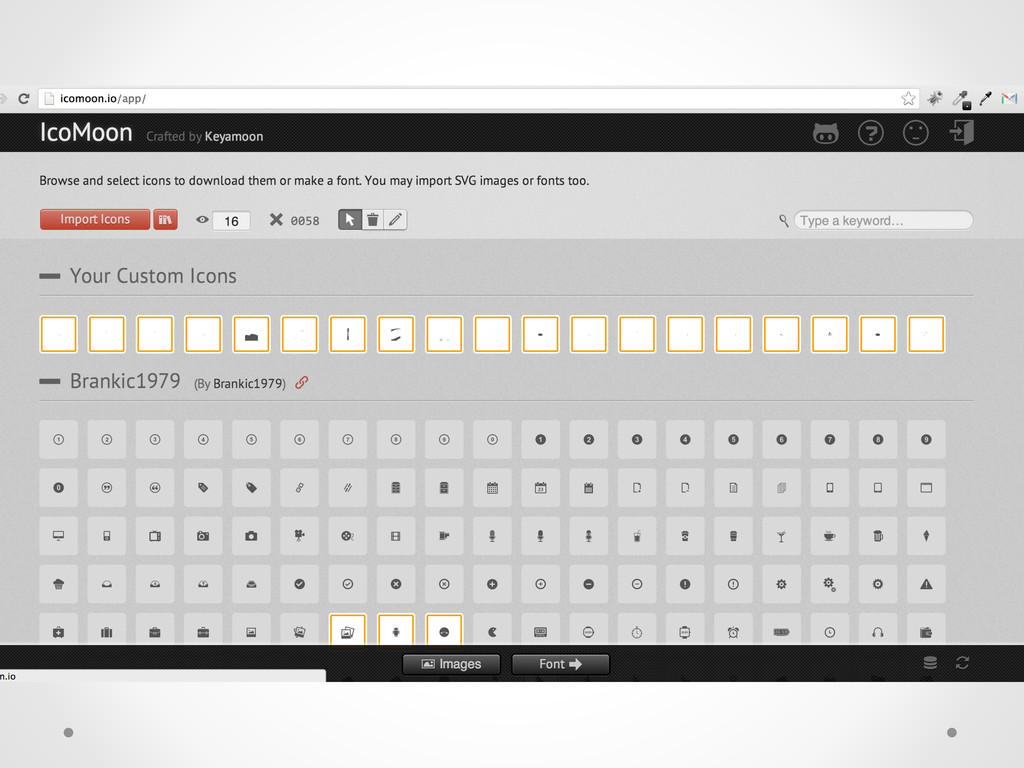Screen dimensions: 1024x768
Task: Select the calendar showing 23 icon
Action: click(x=541, y=488)
